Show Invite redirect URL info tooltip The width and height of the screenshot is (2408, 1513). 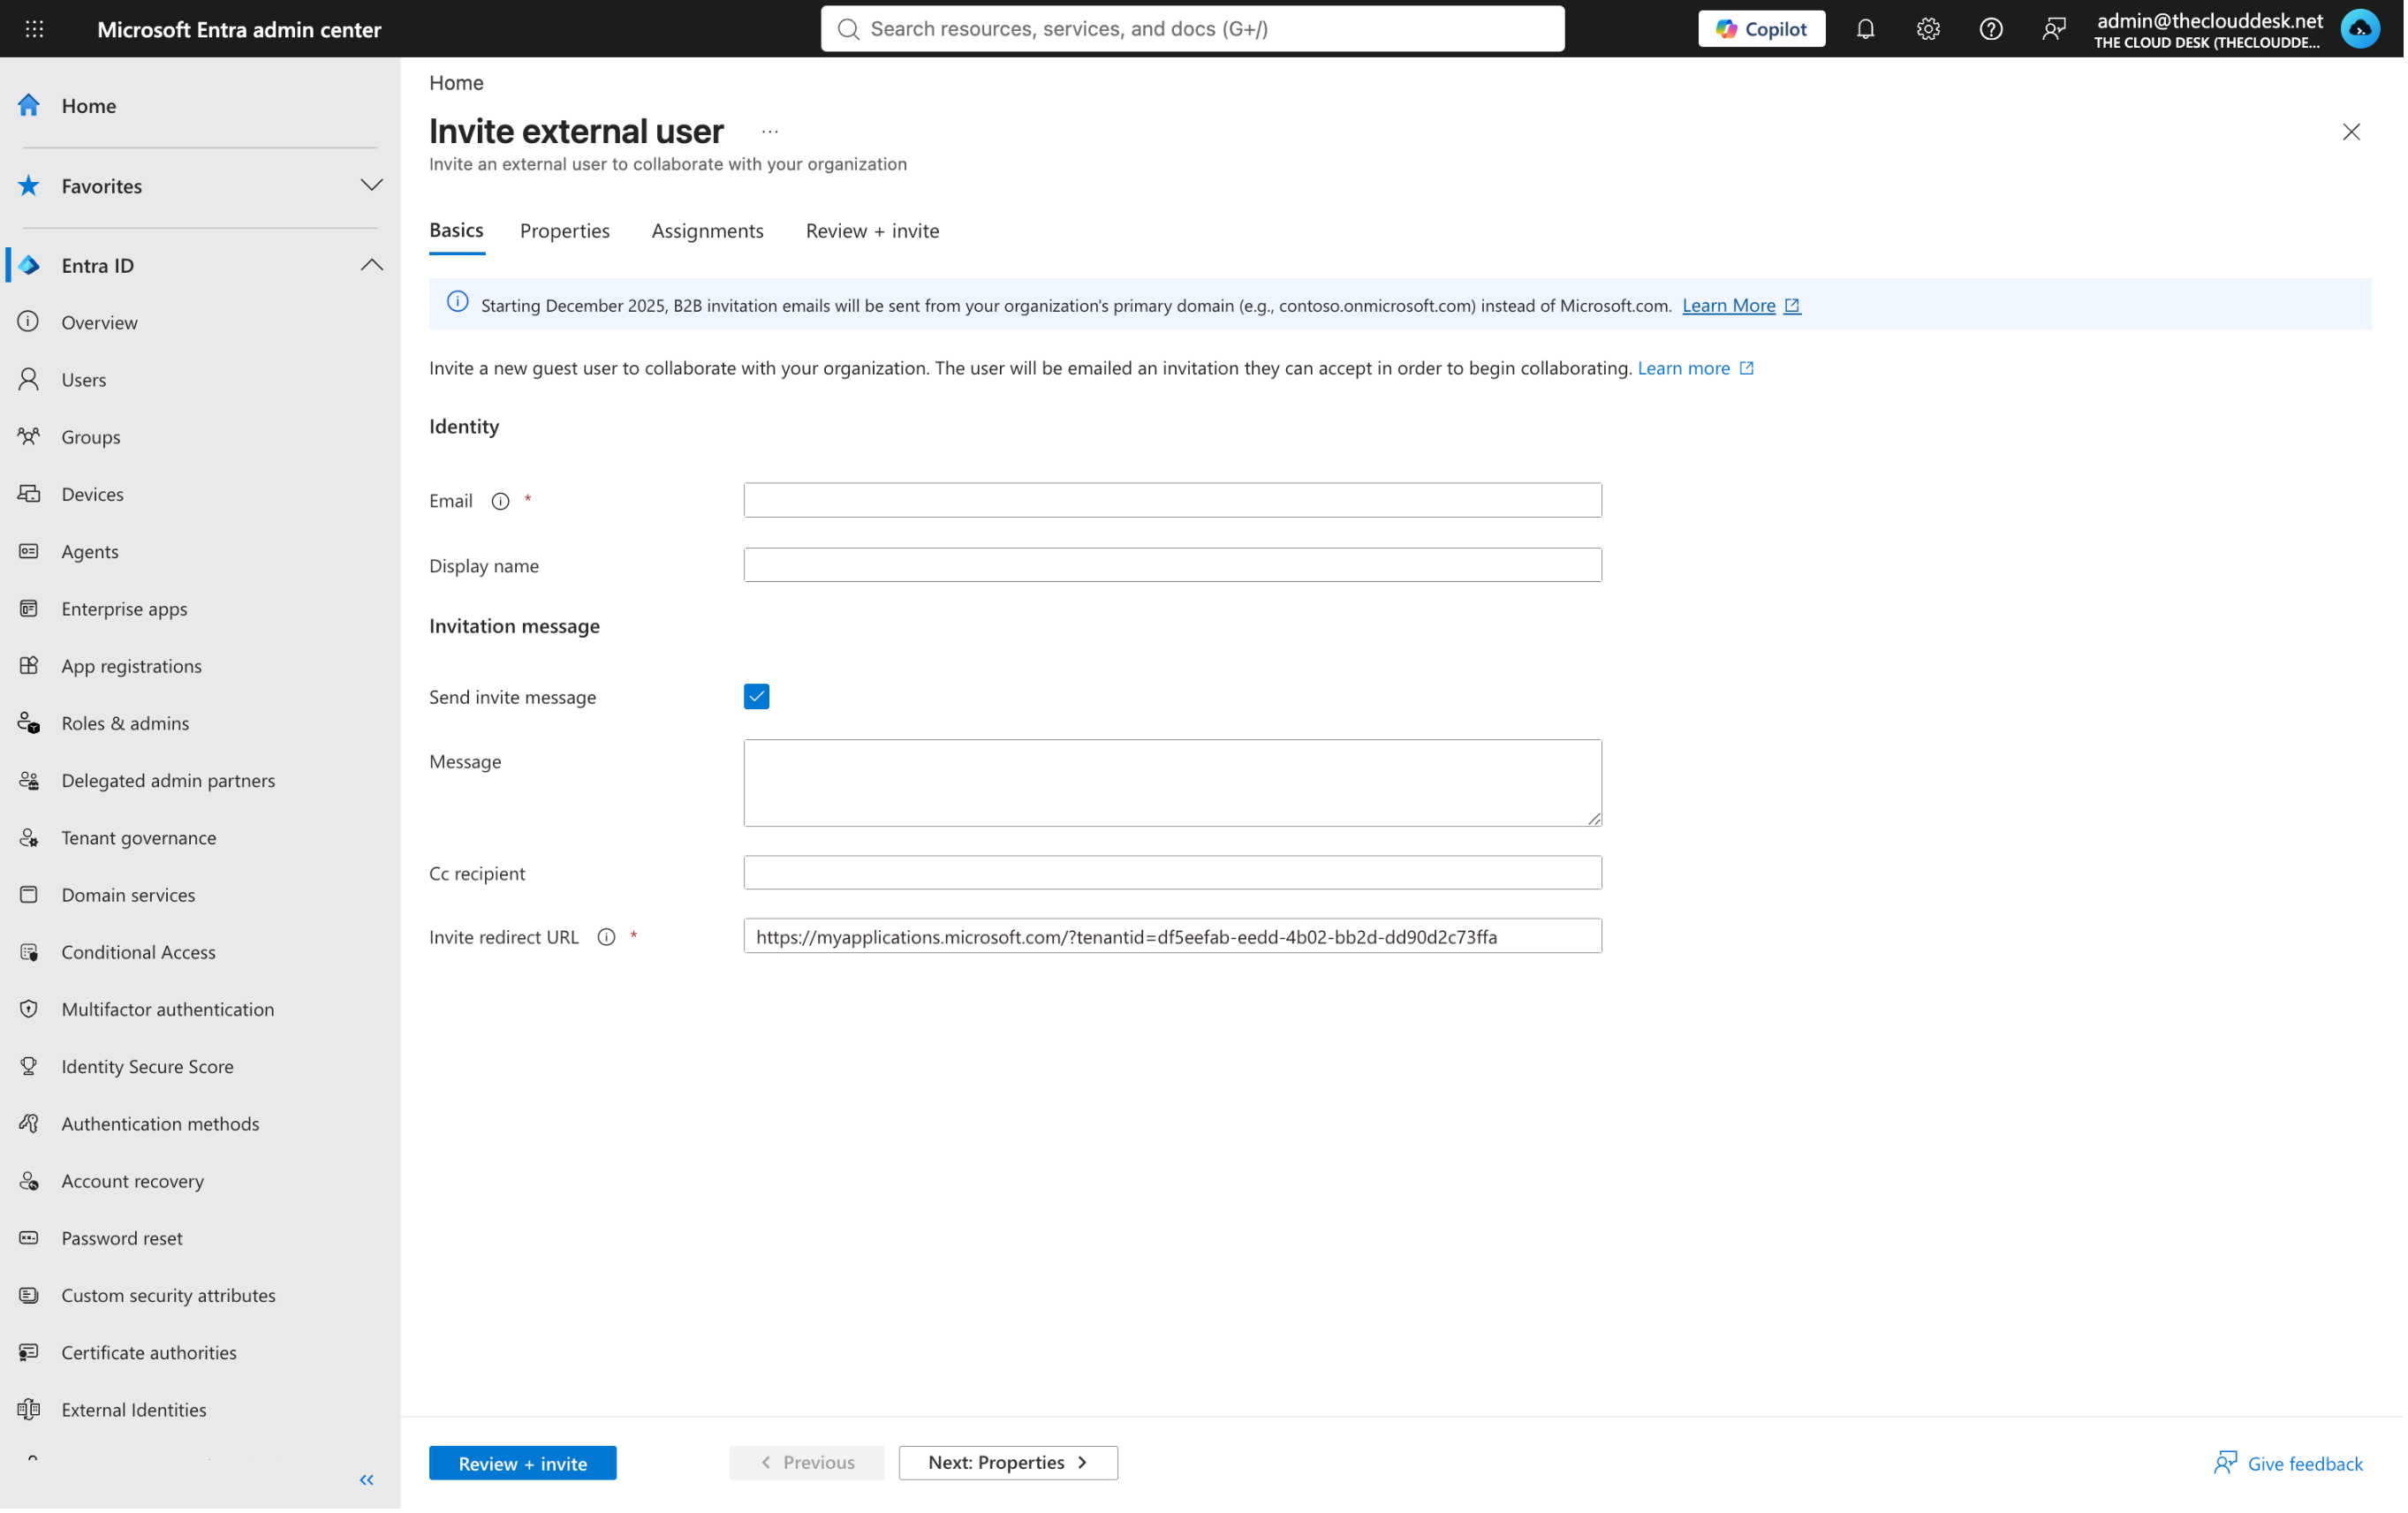pos(606,937)
